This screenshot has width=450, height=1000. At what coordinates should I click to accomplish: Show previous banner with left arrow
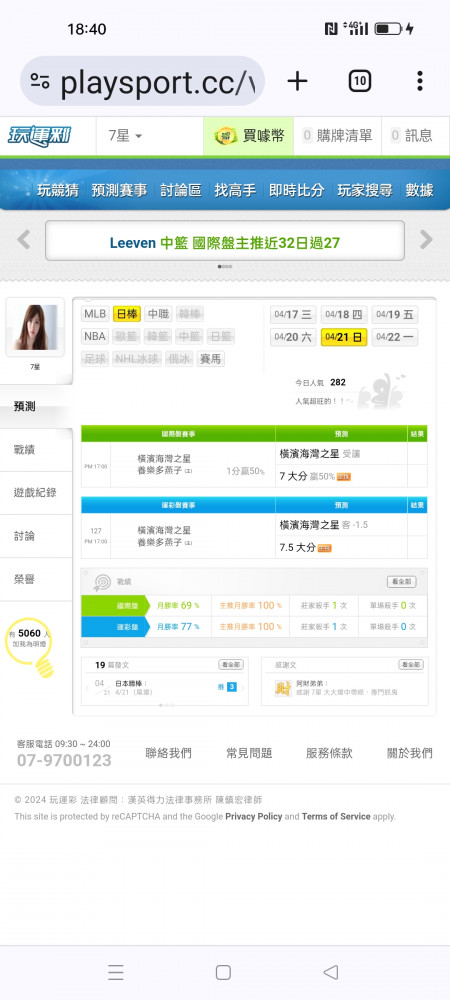(x=24, y=240)
